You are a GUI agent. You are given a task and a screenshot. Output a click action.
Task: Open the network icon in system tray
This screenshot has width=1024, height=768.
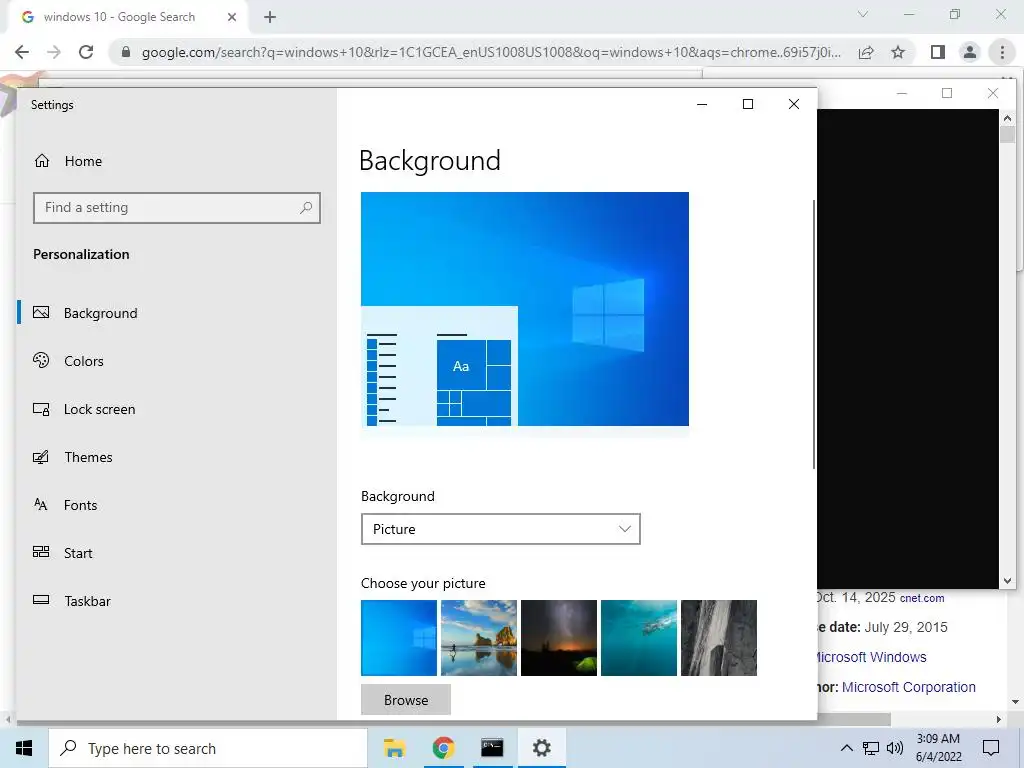tap(871, 748)
